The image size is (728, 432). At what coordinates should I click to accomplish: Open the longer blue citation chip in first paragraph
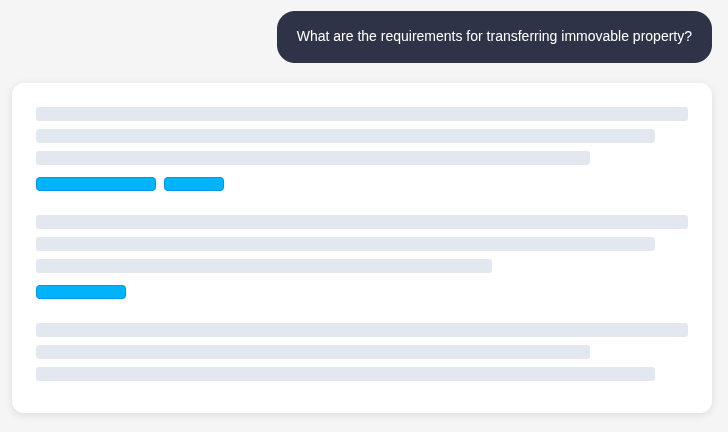tap(96, 184)
